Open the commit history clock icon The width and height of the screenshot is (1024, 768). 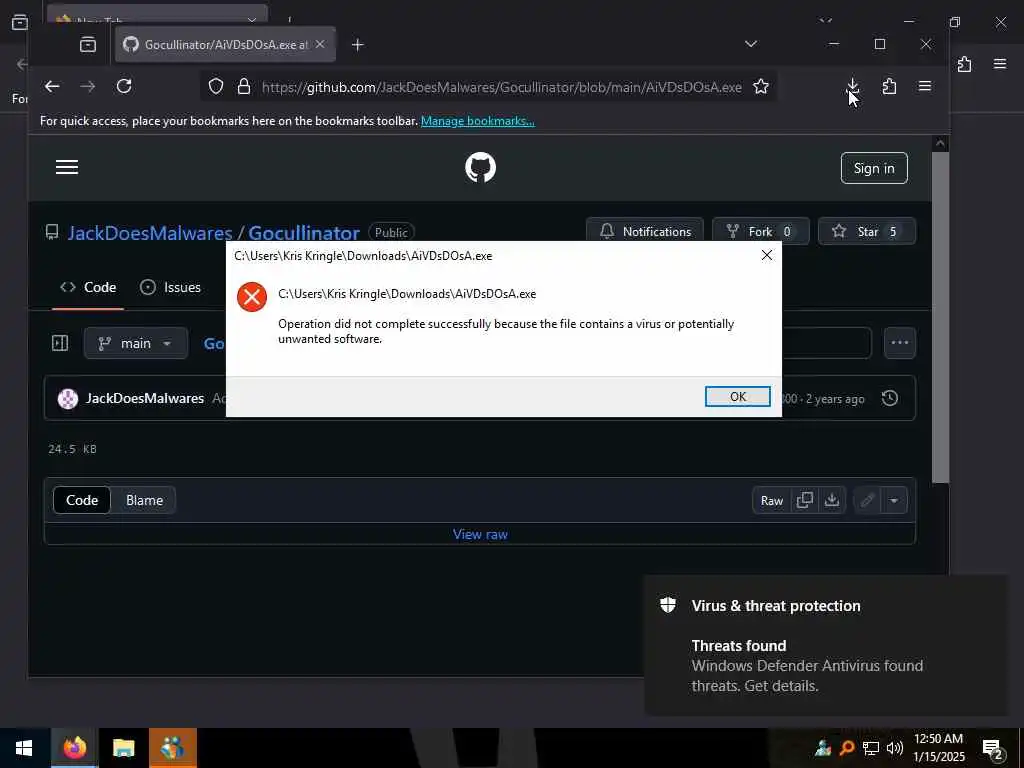[889, 398]
